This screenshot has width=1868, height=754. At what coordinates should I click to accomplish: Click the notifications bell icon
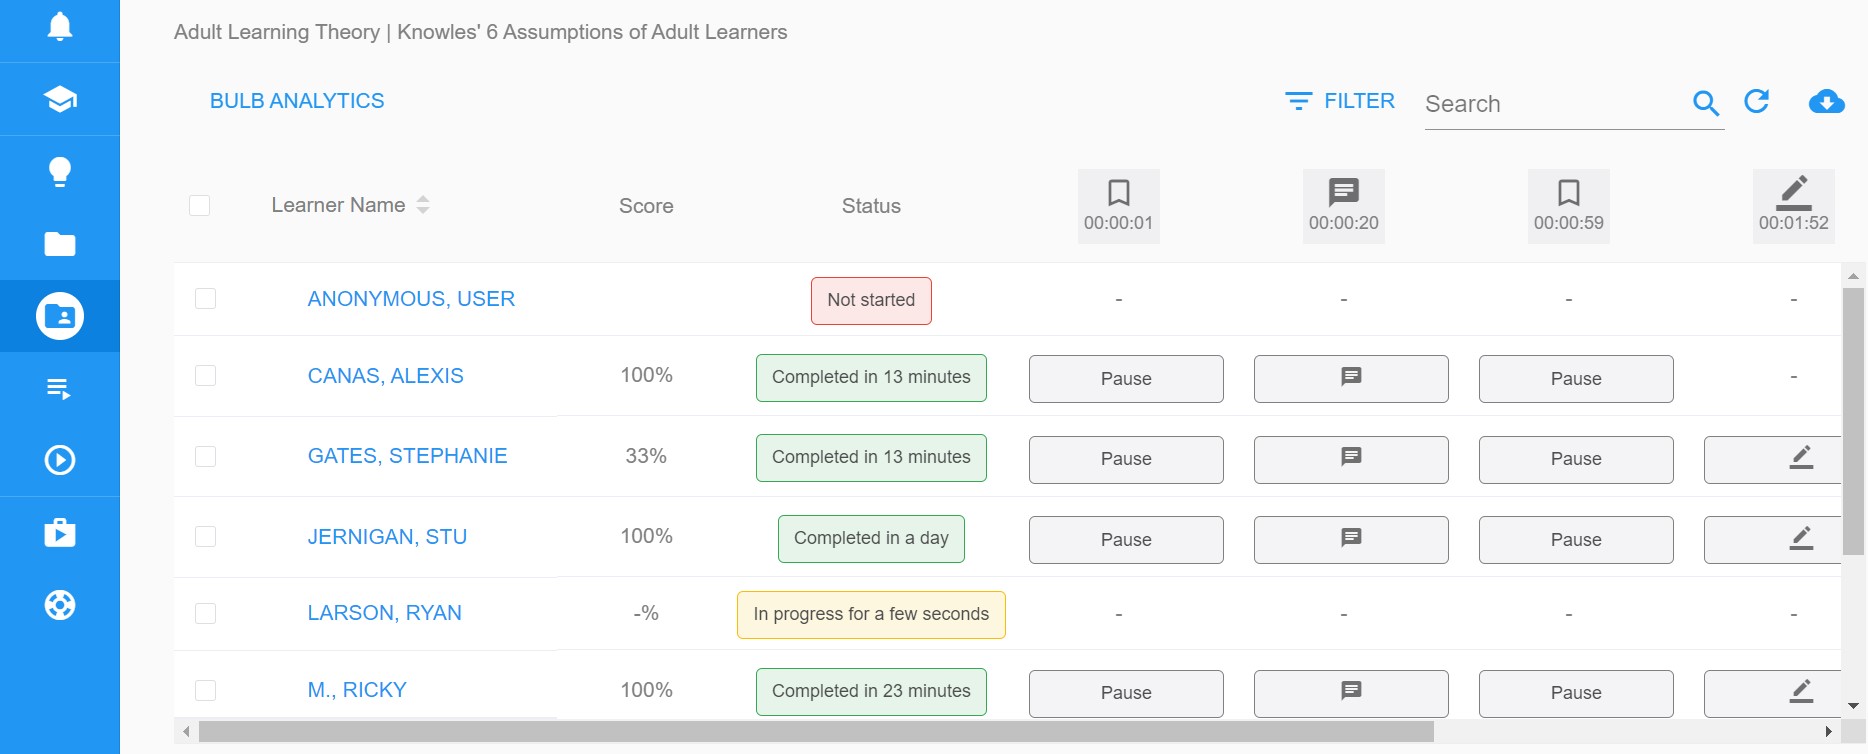(60, 27)
